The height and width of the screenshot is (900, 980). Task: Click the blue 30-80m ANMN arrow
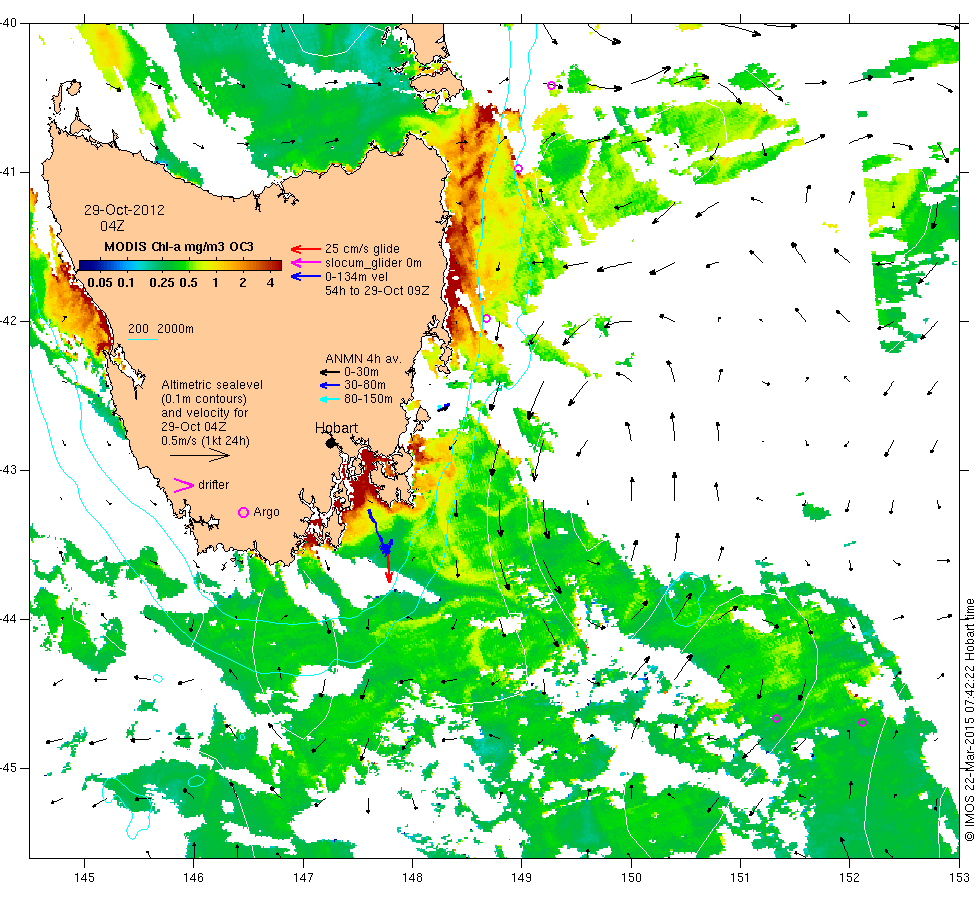pos(329,386)
